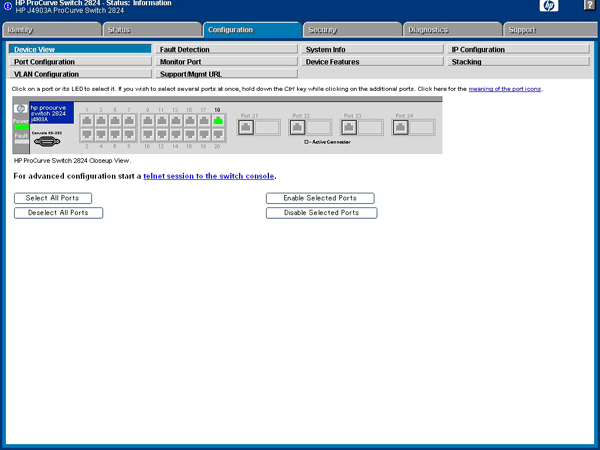
Task: Click the Fault LED indicator
Action: (21, 142)
